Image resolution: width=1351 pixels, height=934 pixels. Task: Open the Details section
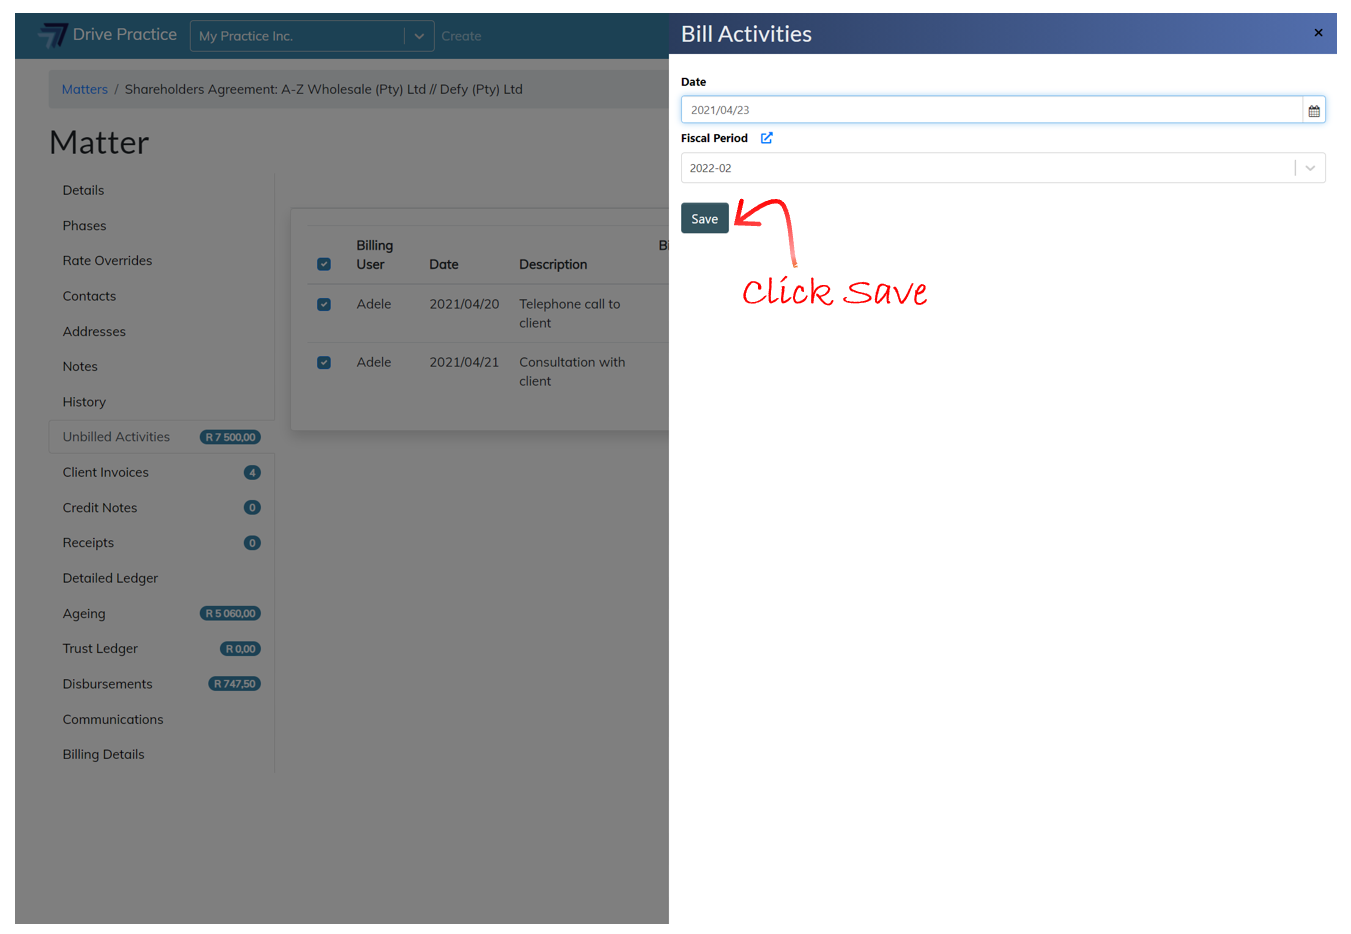pos(83,190)
